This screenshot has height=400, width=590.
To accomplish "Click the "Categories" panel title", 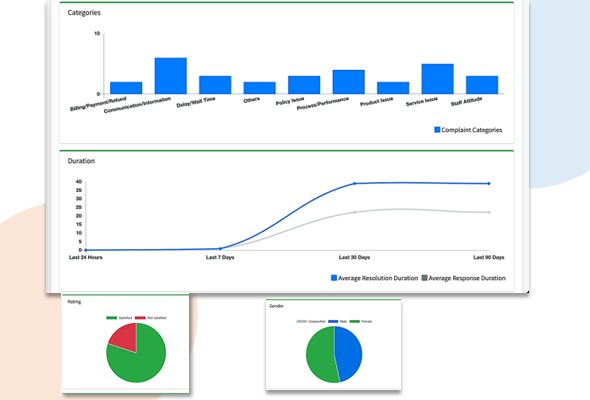I will point(84,12).
